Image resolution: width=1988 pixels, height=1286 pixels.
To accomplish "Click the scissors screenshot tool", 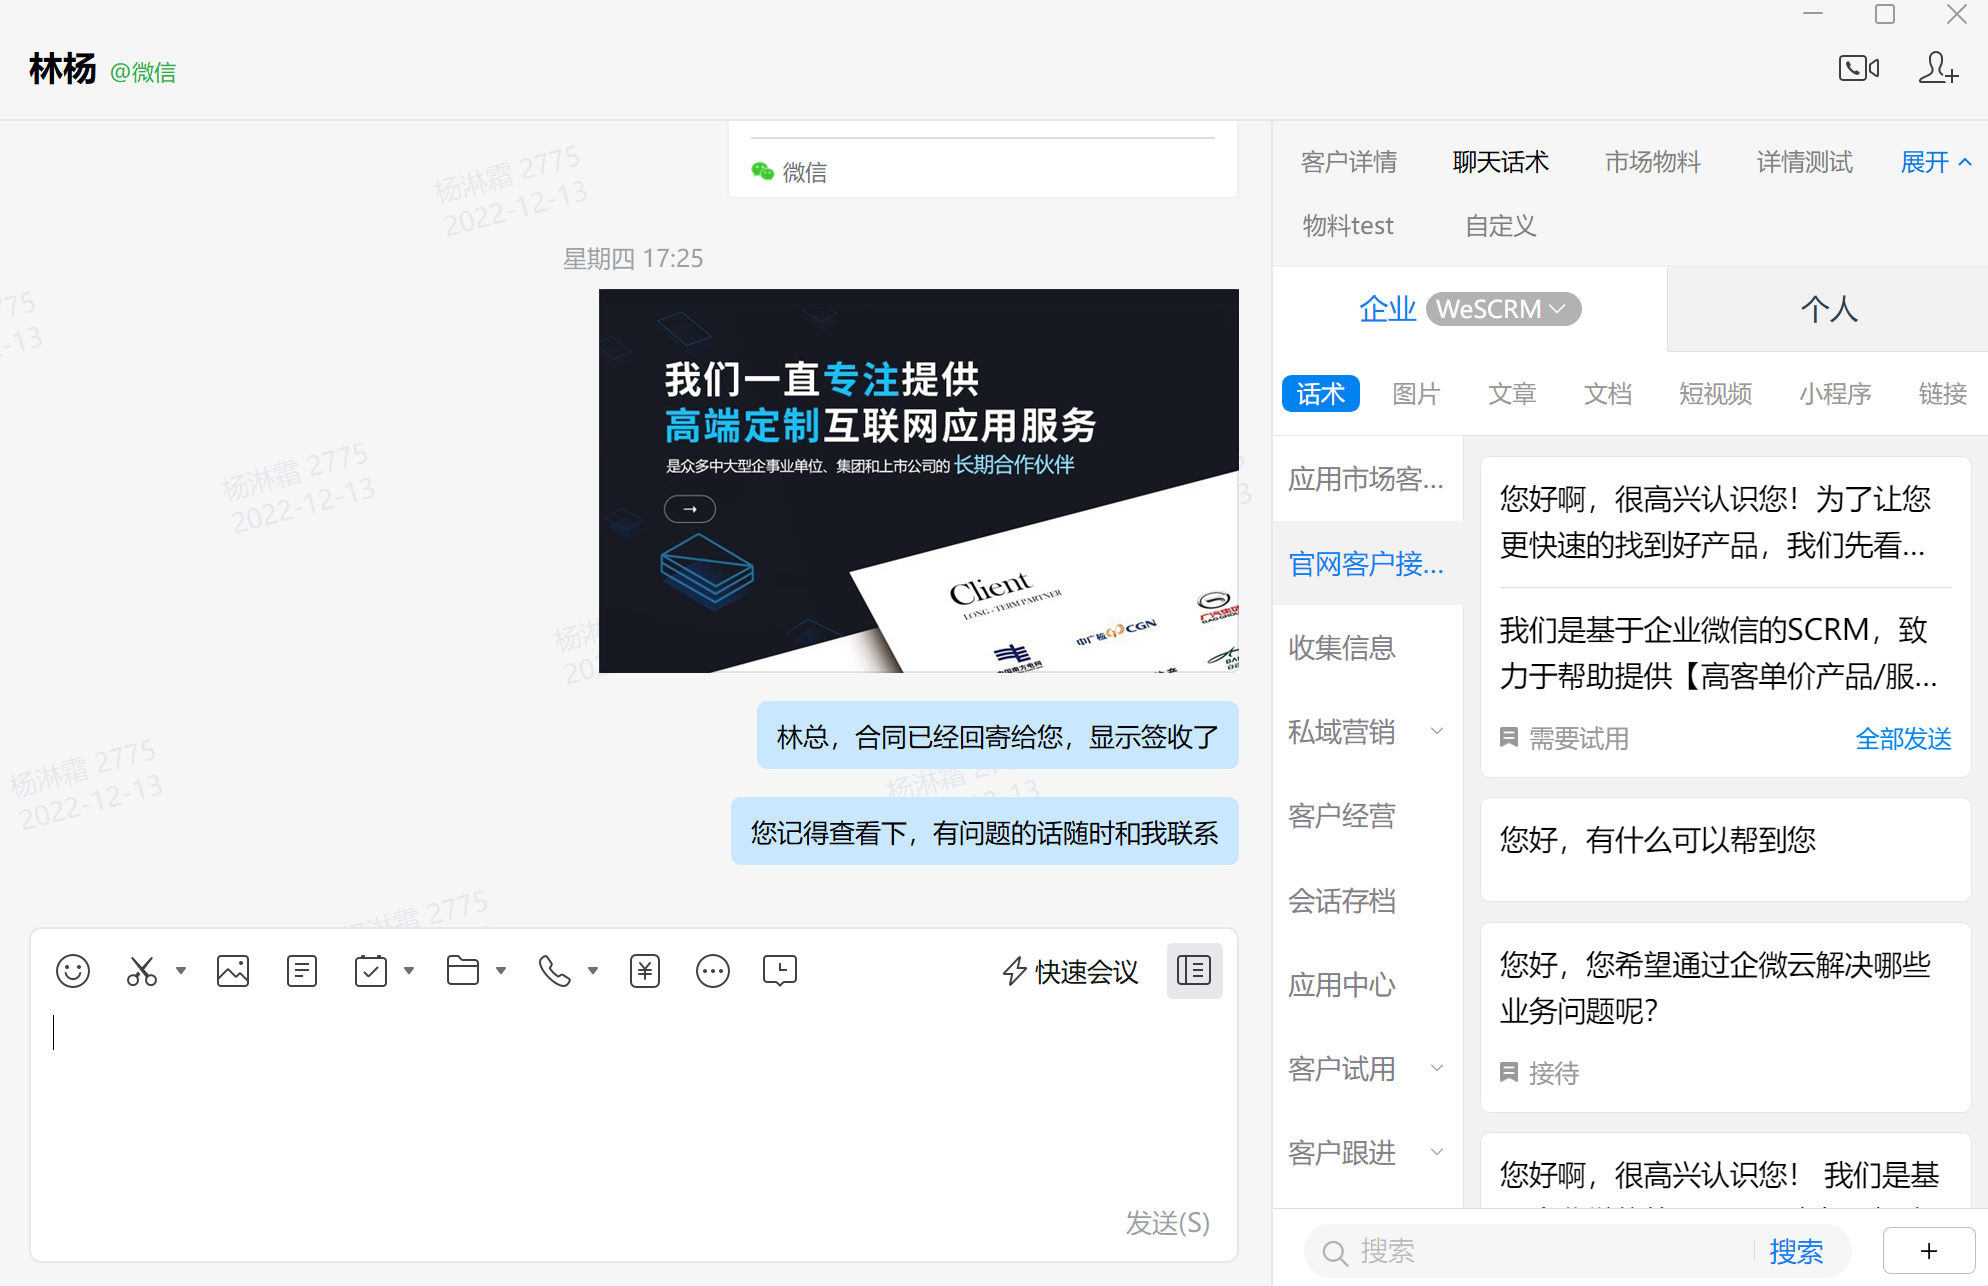I will tap(142, 971).
